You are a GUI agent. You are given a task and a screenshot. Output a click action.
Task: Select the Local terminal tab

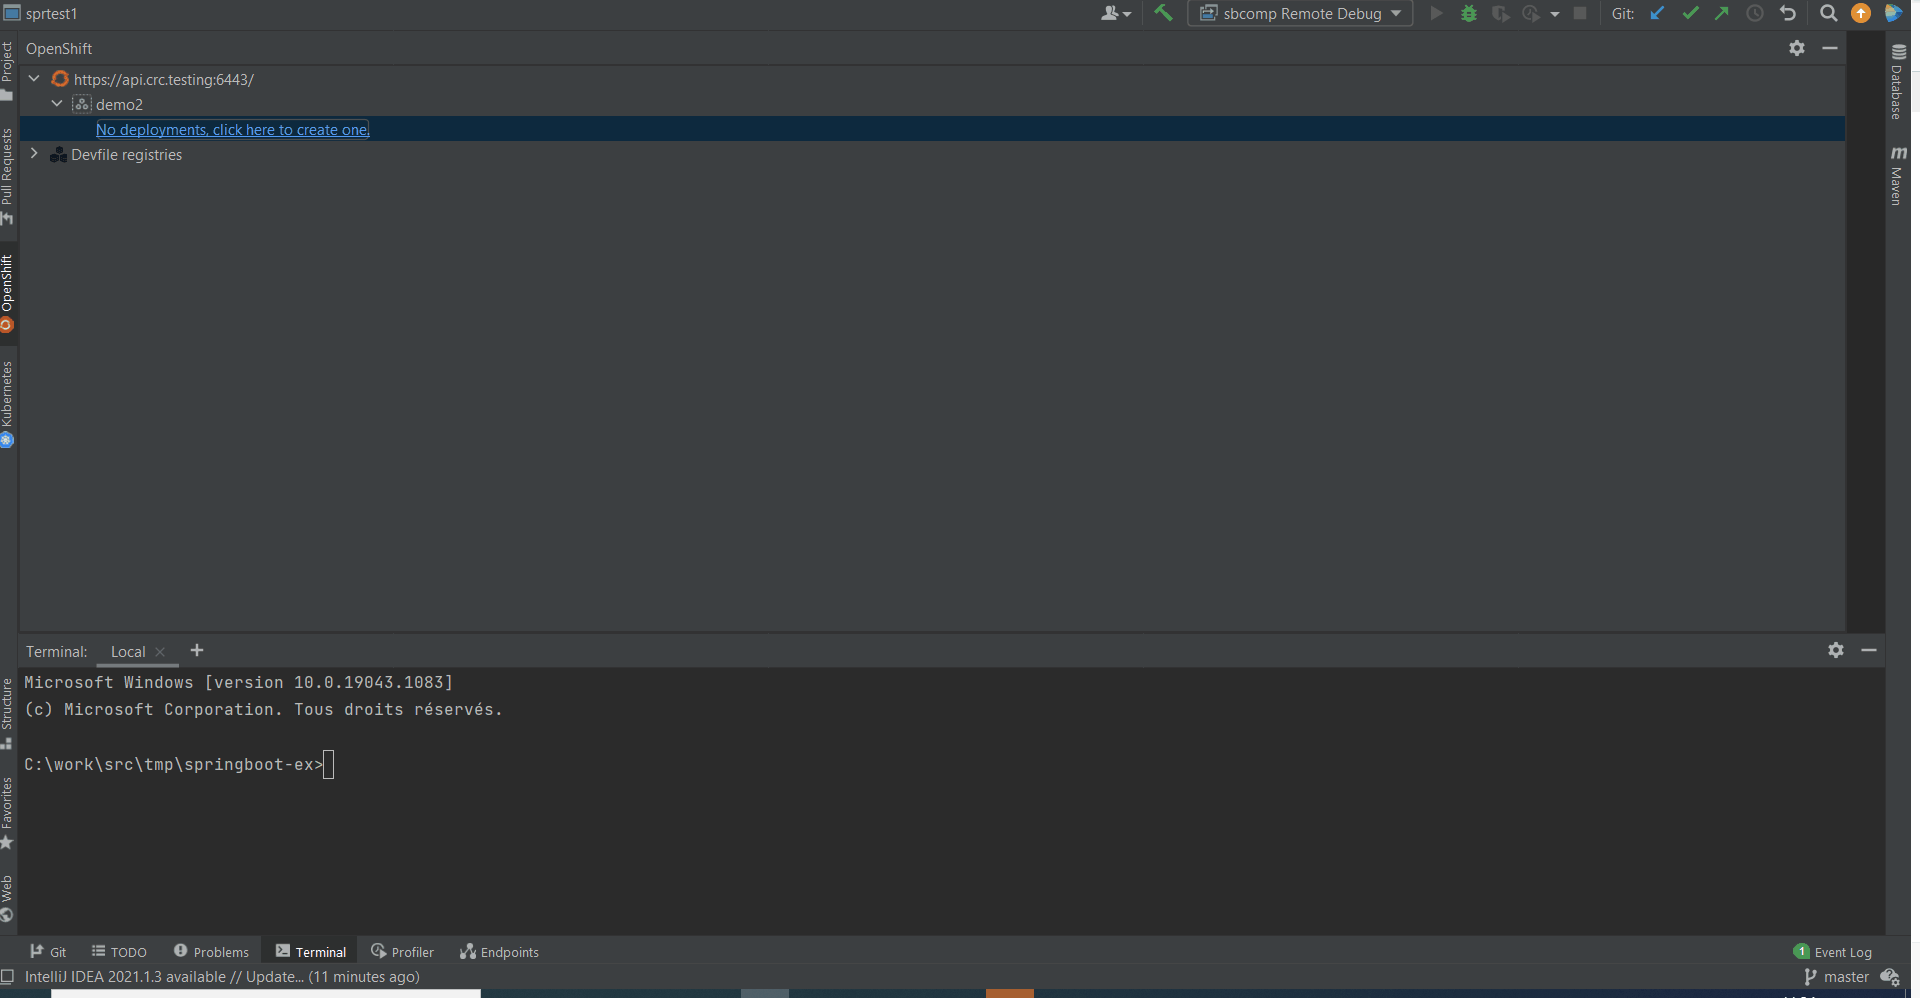(128, 651)
